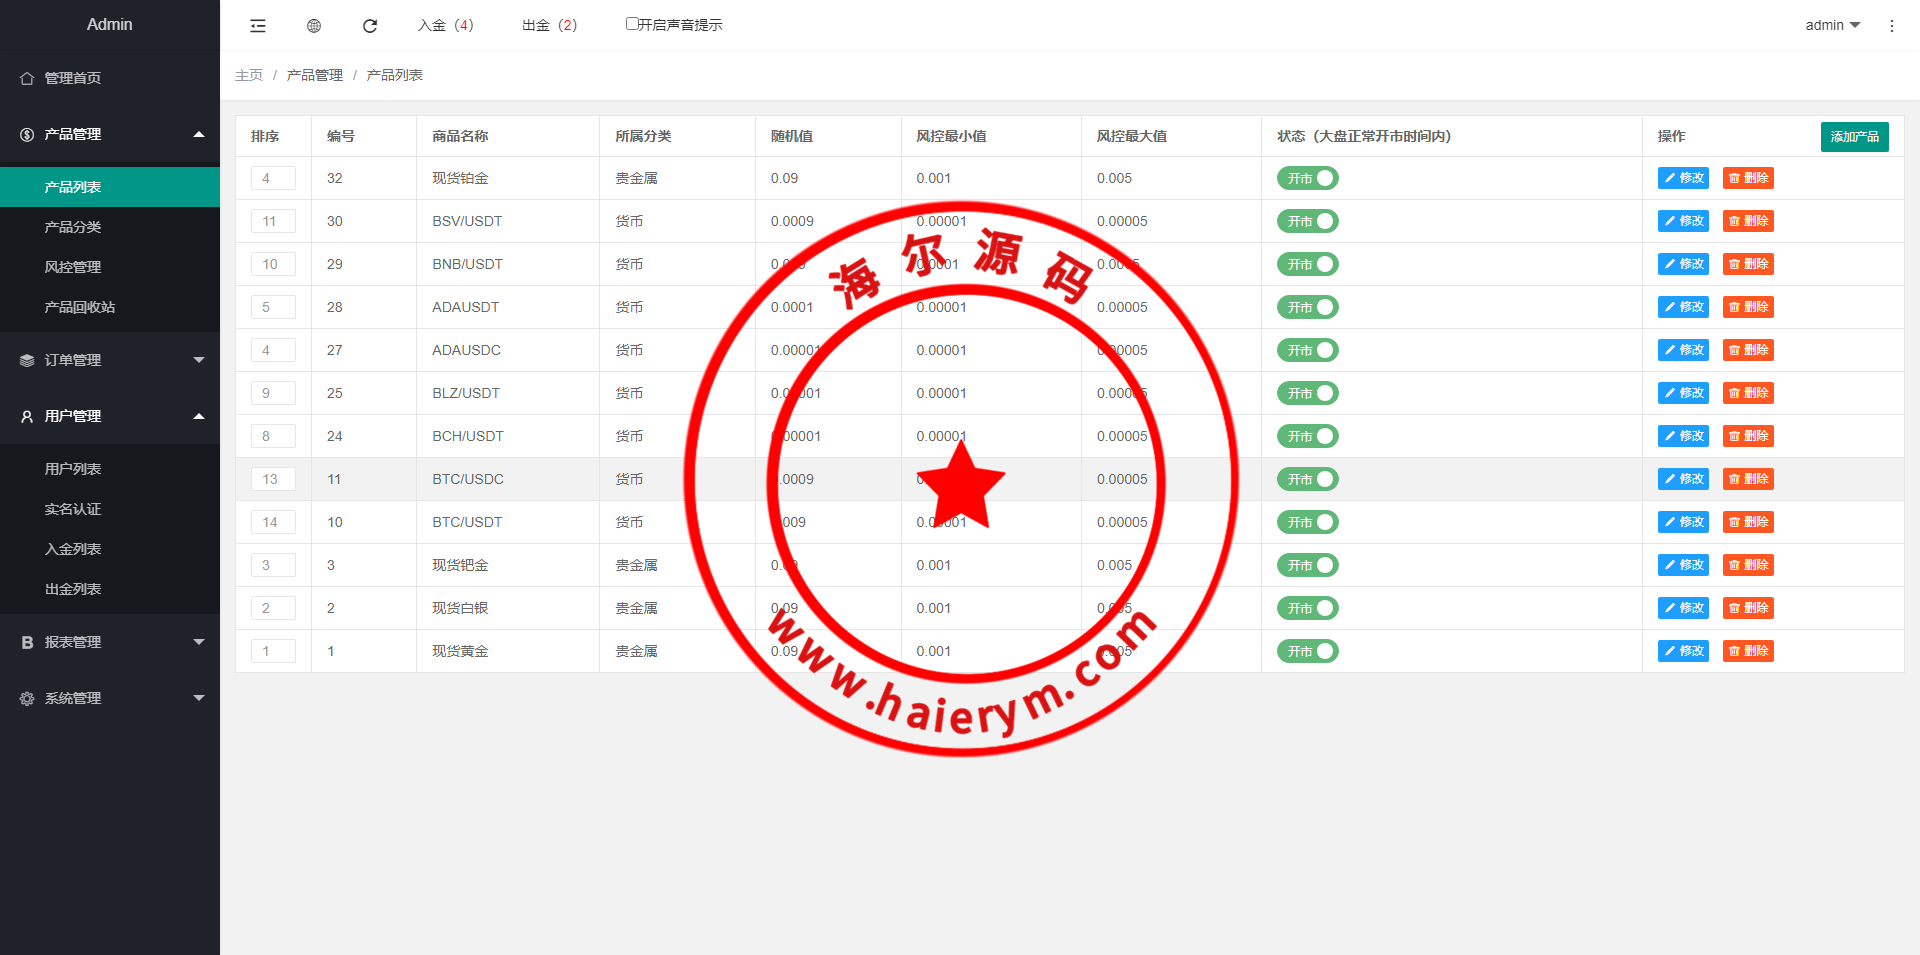Screen dimensions: 1920x955
Task: Click the stack icon beside 订单管理
Action: click(27, 360)
